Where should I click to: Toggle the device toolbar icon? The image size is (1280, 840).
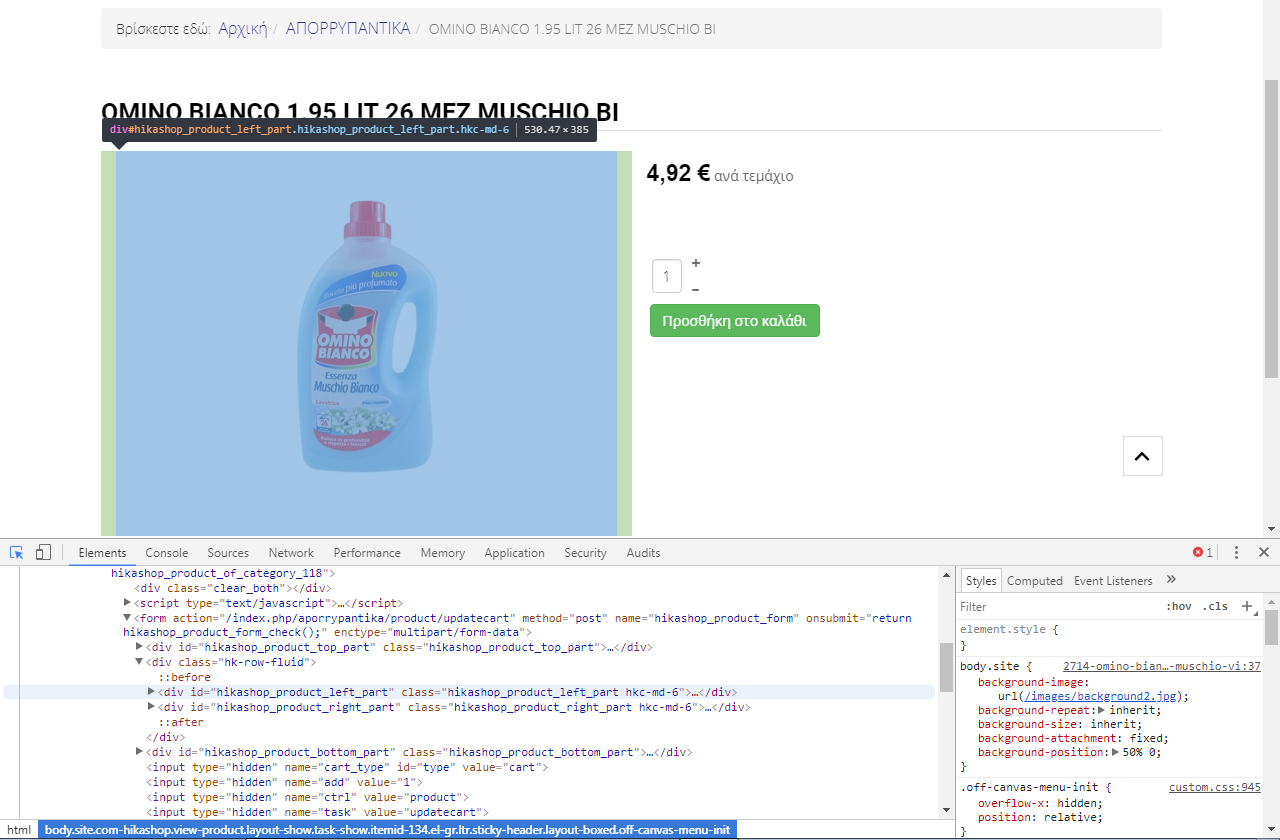pos(43,553)
